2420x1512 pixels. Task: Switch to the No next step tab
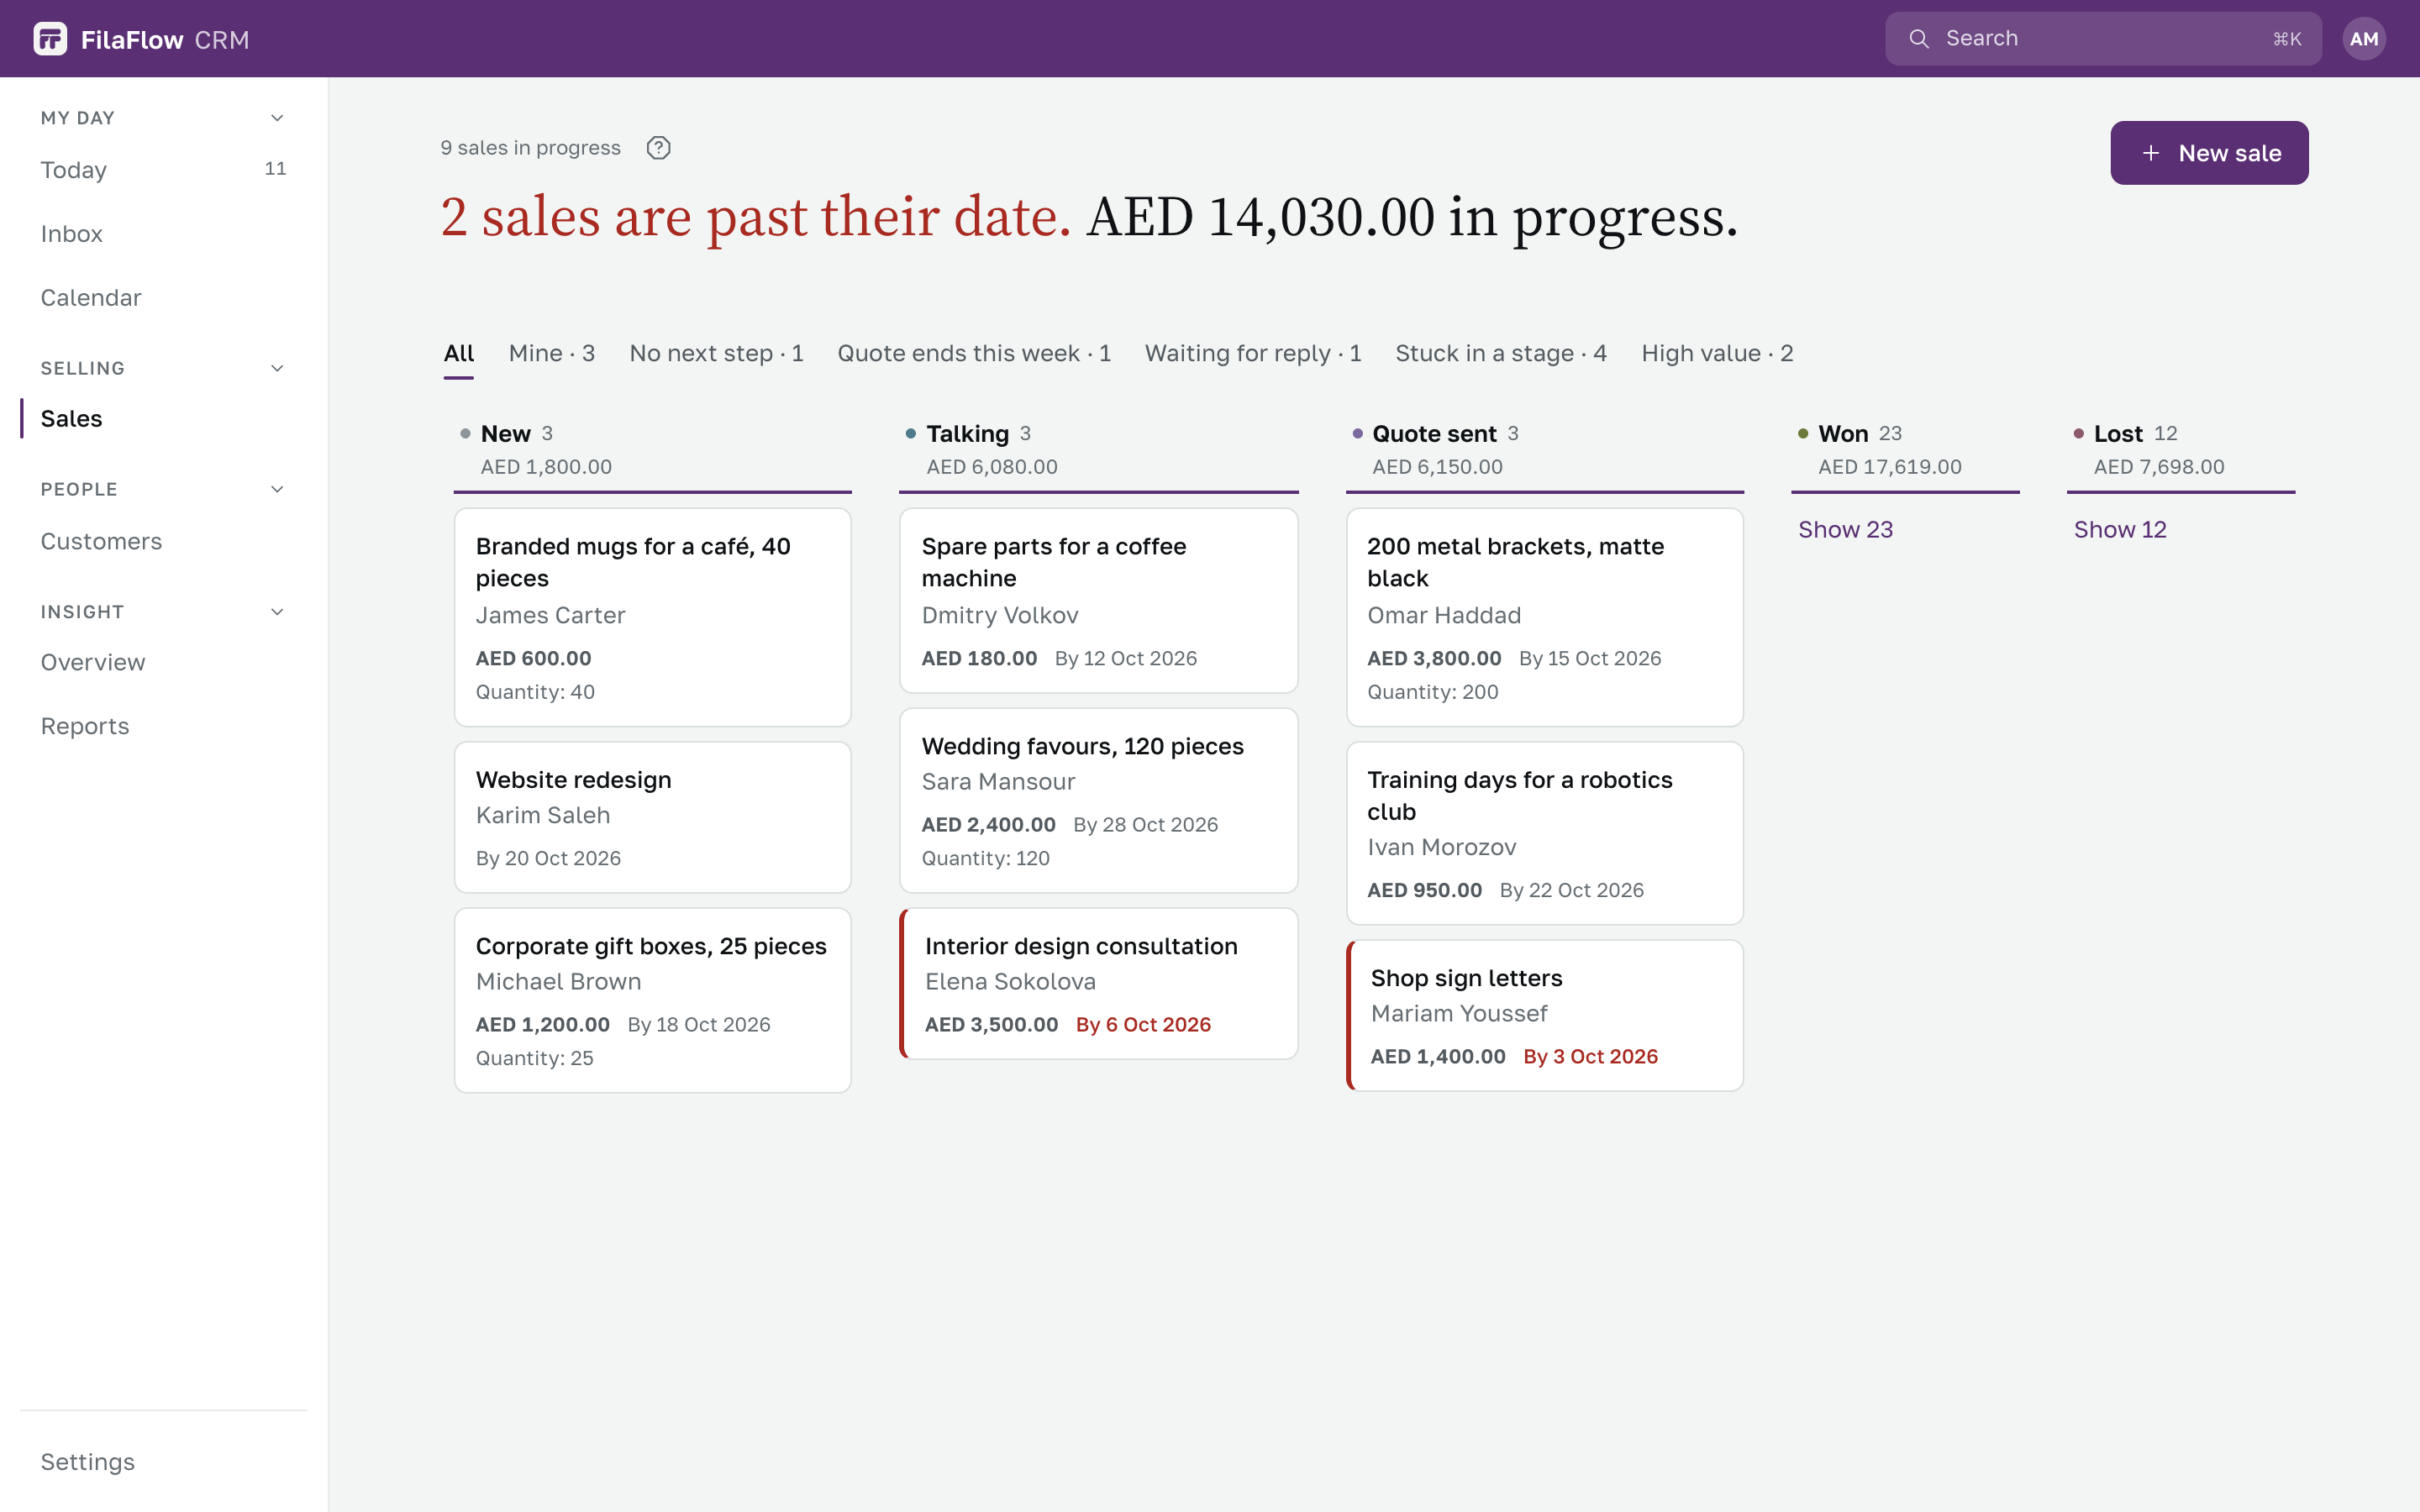coord(716,354)
